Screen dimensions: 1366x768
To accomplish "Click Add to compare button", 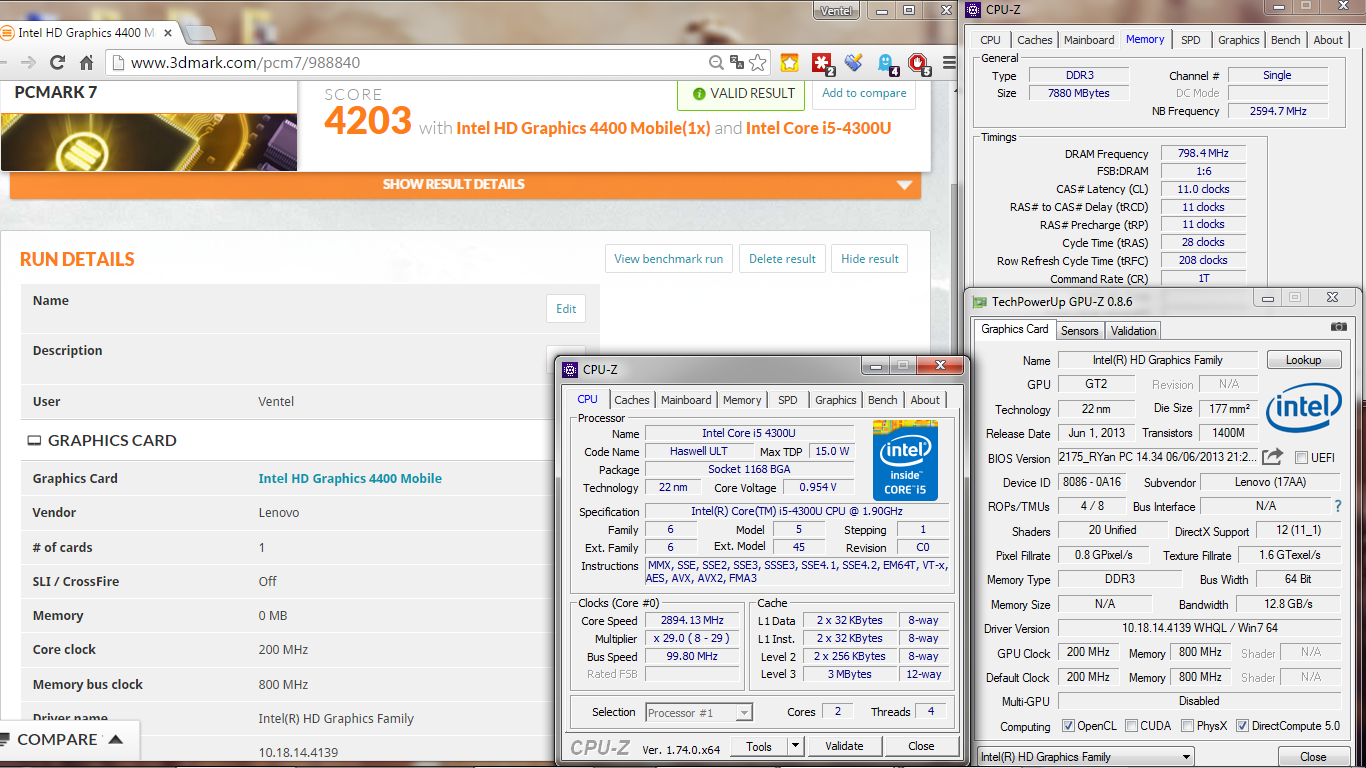I will [x=864, y=94].
